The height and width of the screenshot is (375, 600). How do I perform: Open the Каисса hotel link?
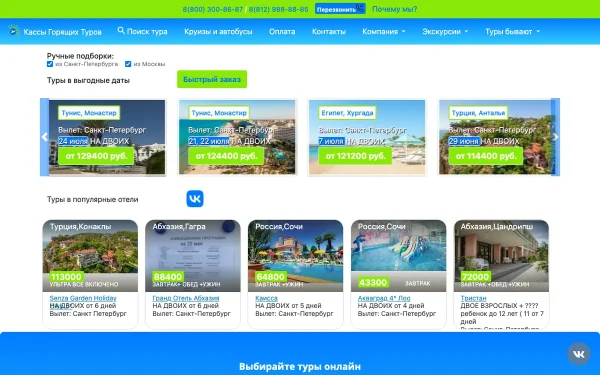(x=266, y=298)
